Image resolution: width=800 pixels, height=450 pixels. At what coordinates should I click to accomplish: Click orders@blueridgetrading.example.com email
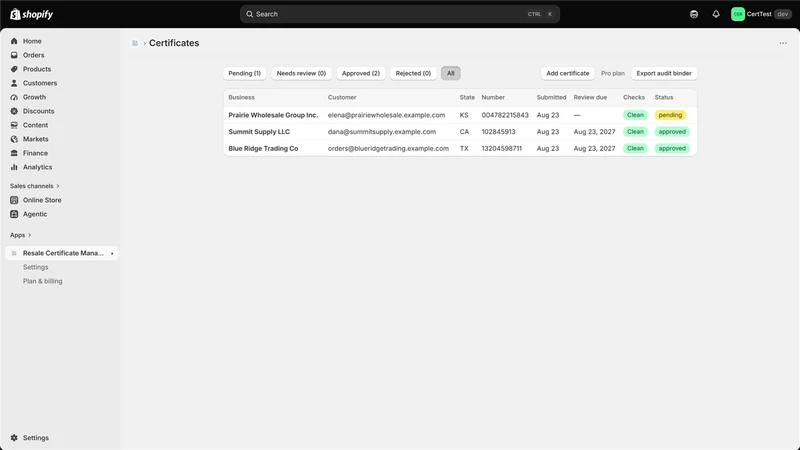tap(388, 148)
